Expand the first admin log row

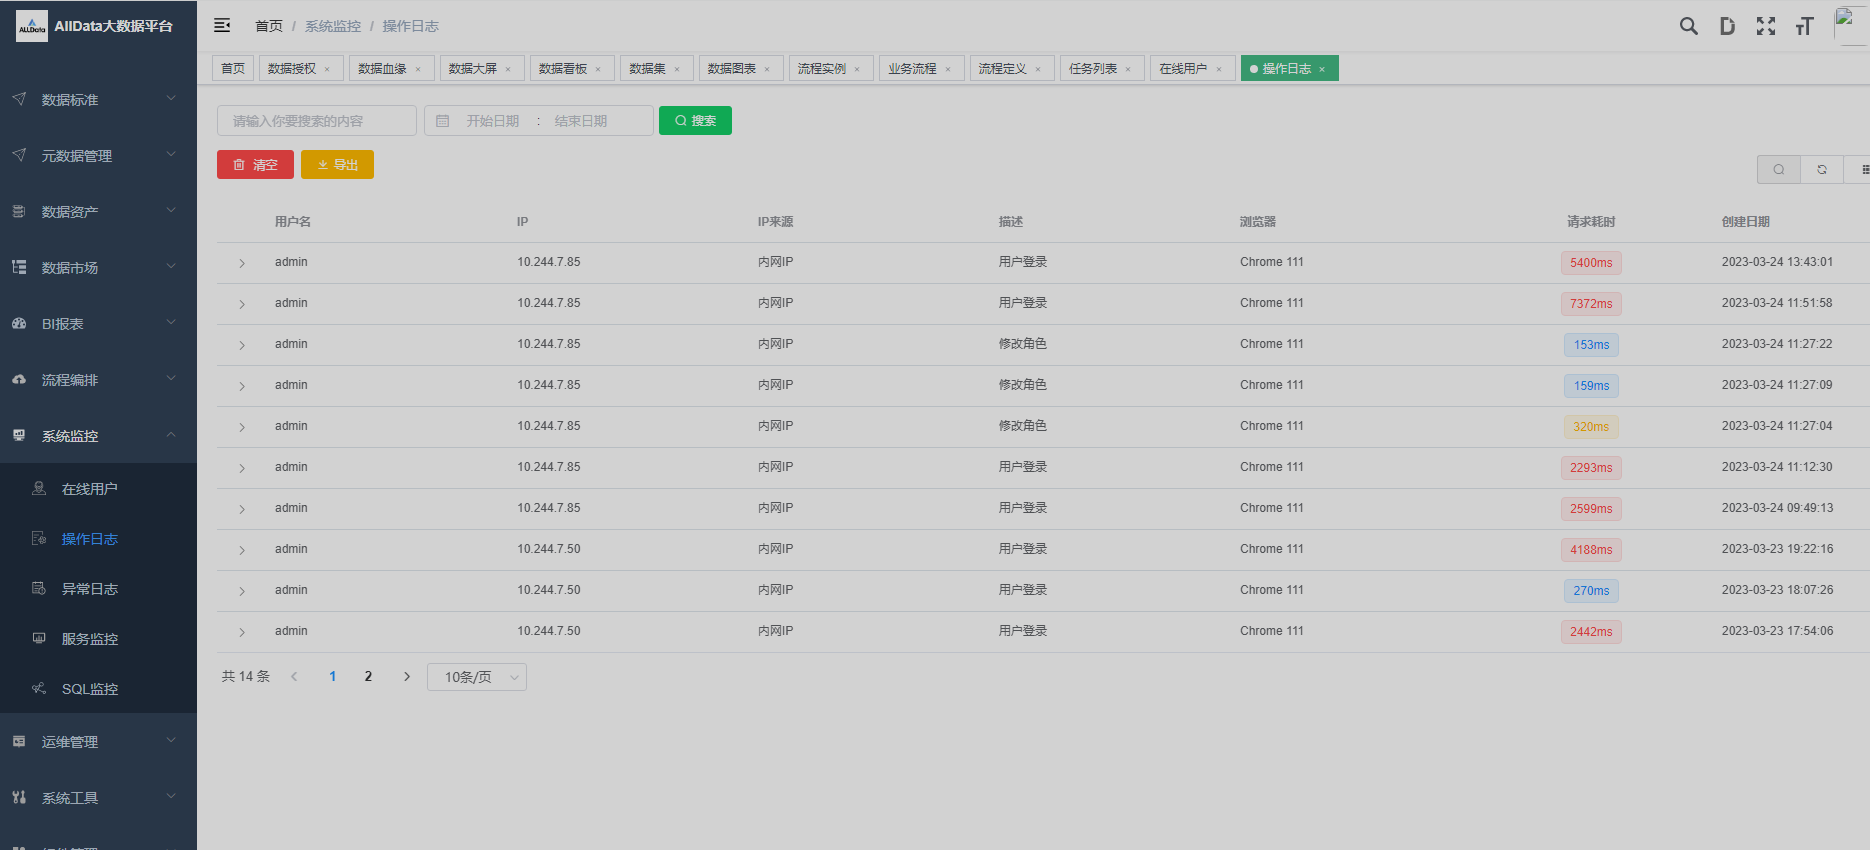click(242, 263)
